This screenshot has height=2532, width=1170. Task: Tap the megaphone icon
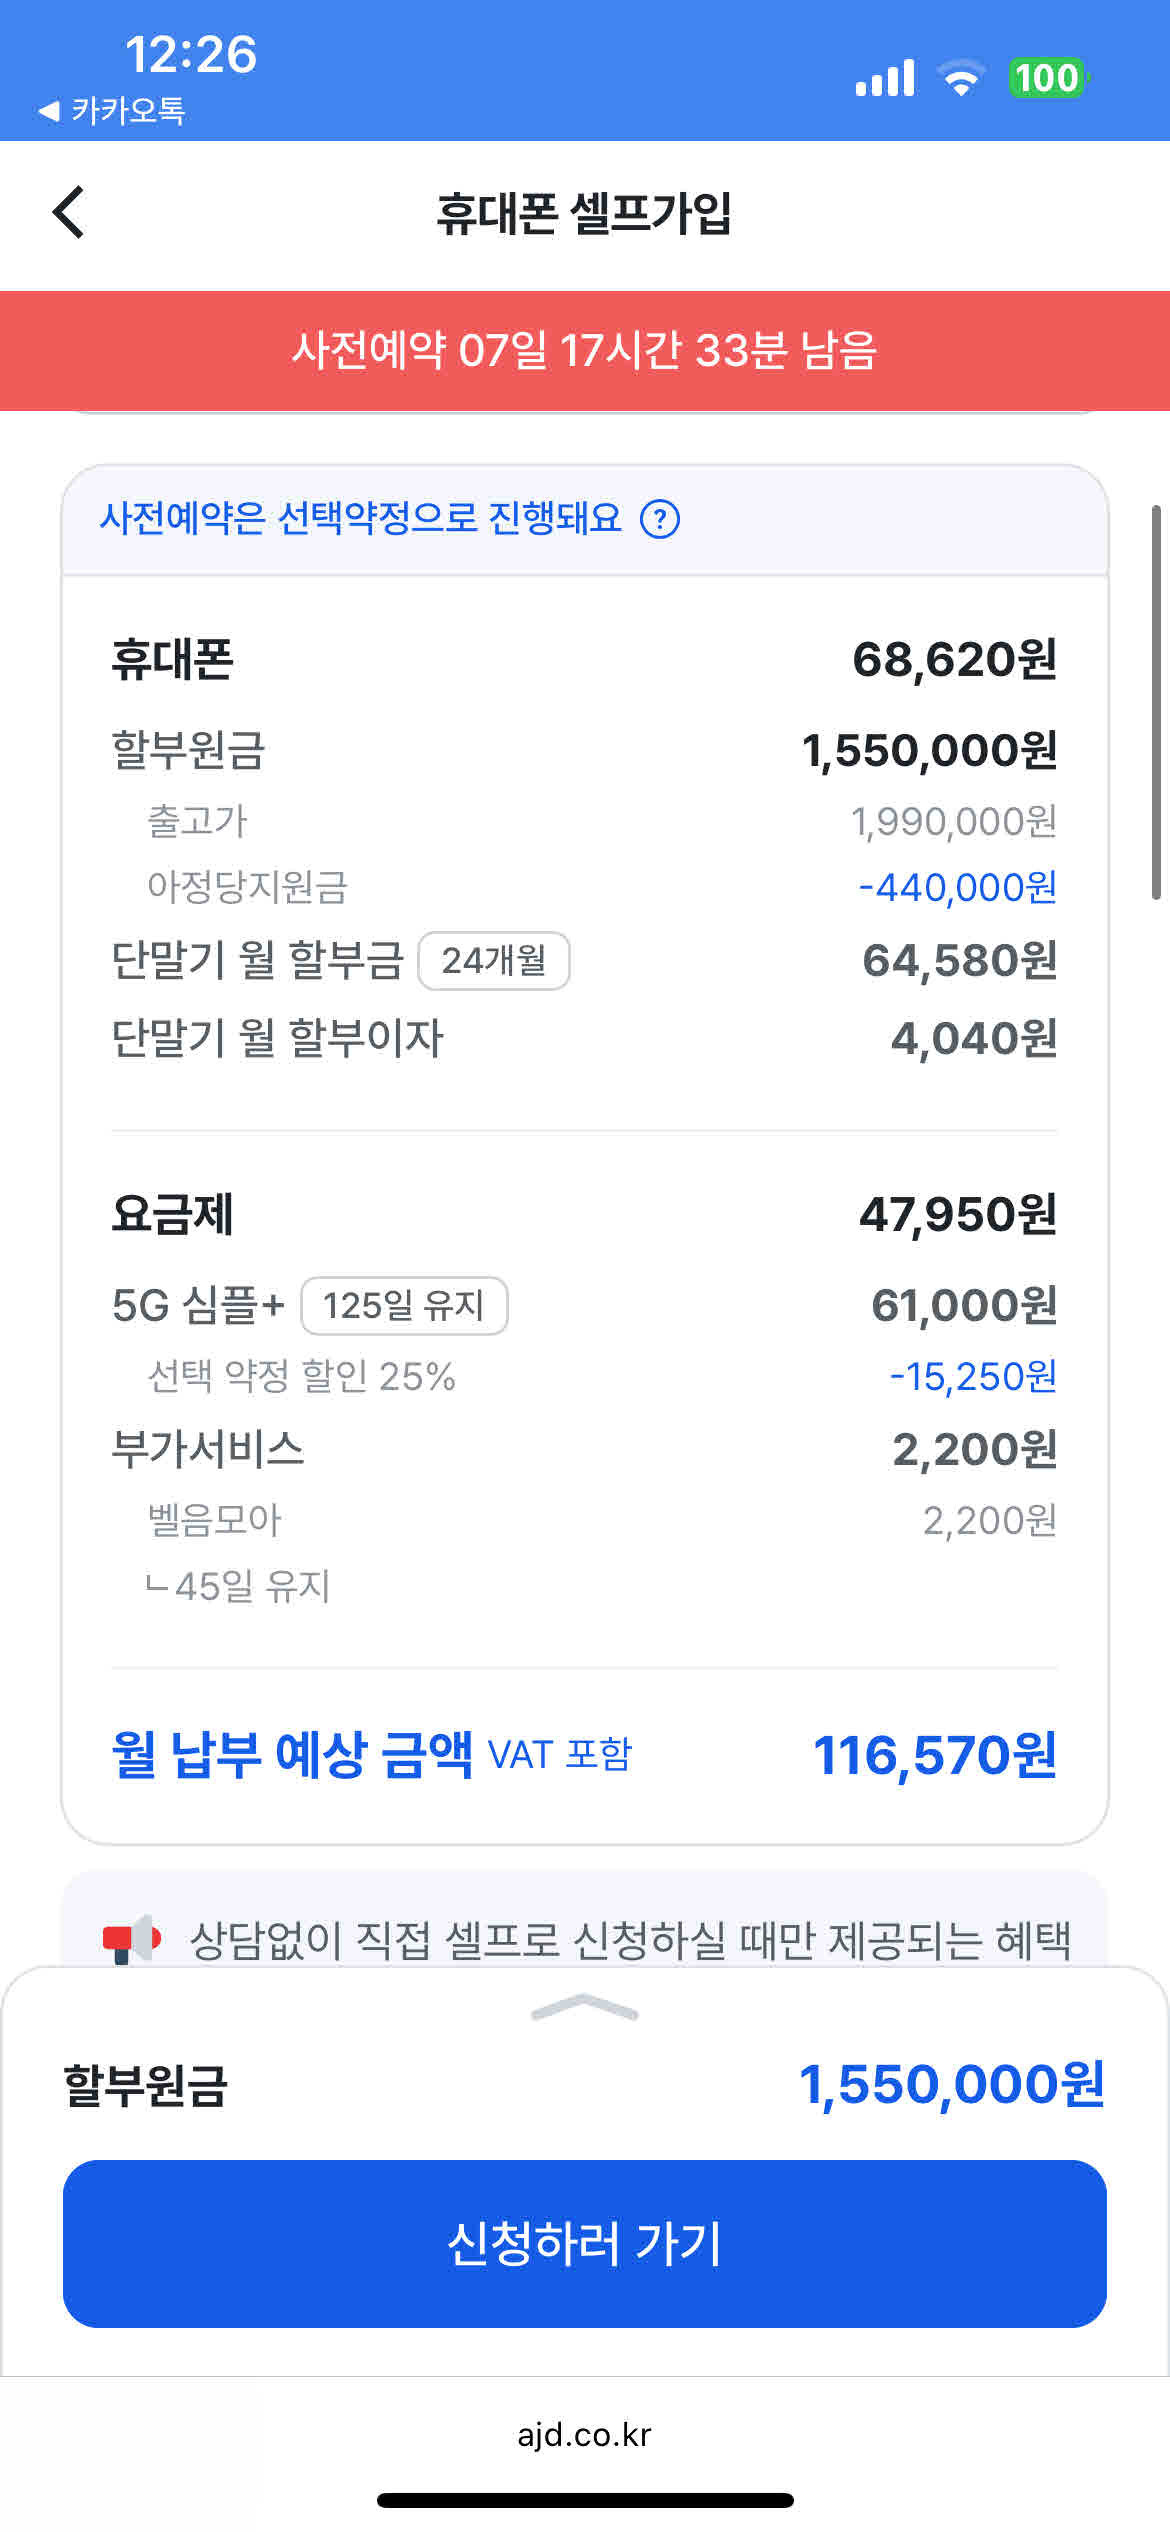(x=131, y=1939)
